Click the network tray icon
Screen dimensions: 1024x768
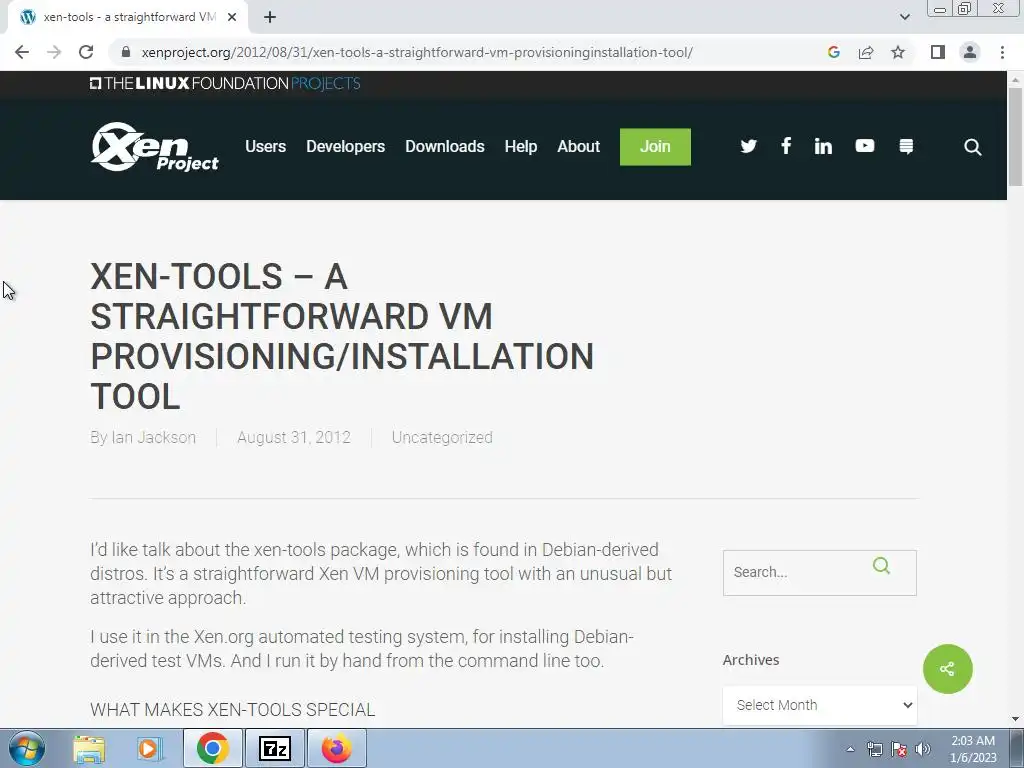click(x=874, y=749)
